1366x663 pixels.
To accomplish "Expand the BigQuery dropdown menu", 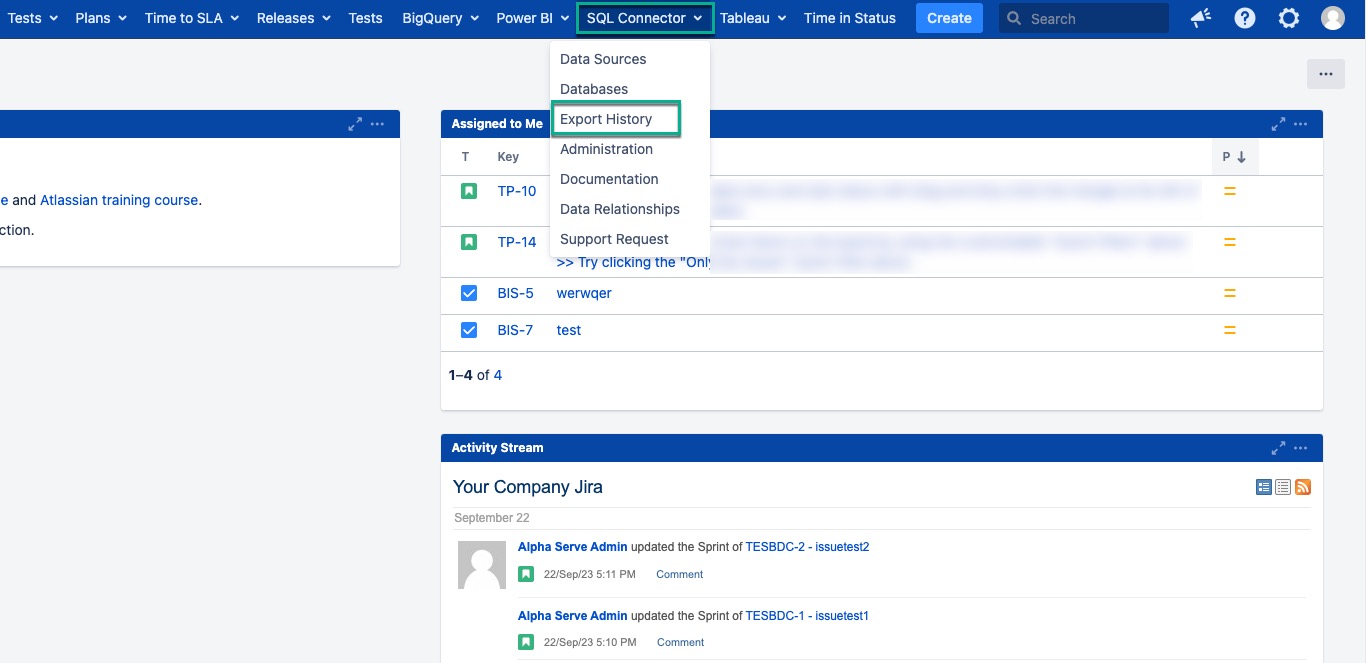I will click(x=440, y=18).
